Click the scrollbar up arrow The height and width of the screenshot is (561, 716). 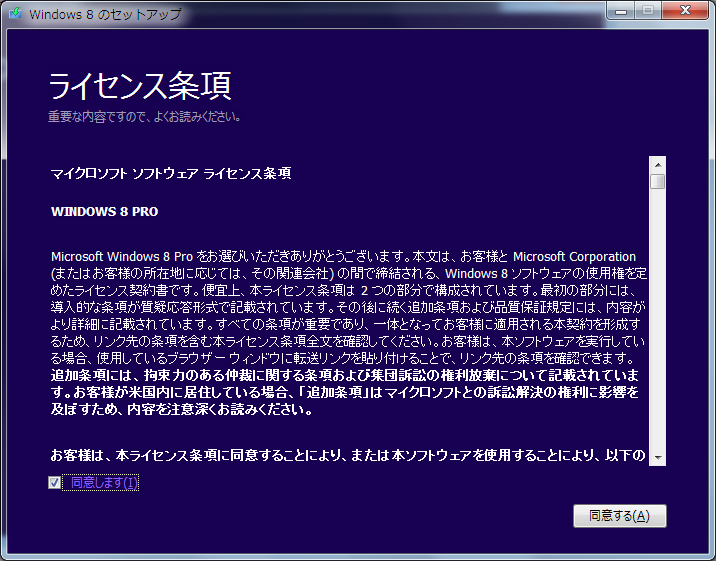pyautogui.click(x=658, y=165)
